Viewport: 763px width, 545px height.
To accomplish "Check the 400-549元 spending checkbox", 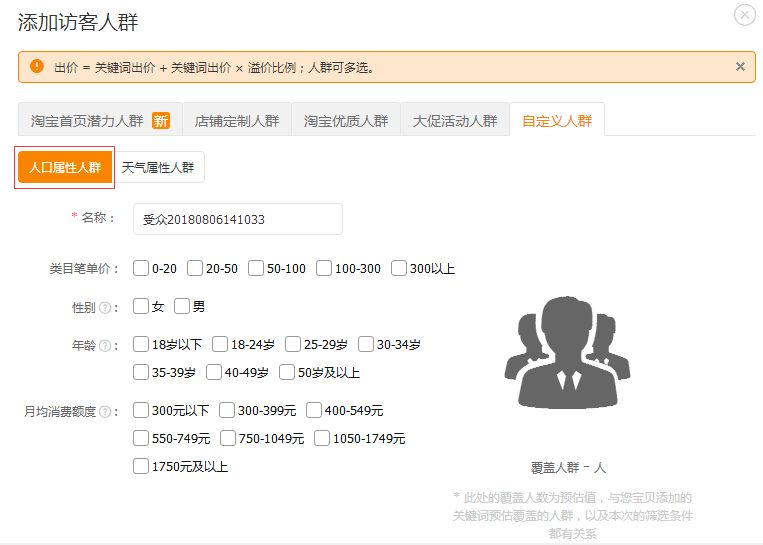I will pyautogui.click(x=314, y=410).
